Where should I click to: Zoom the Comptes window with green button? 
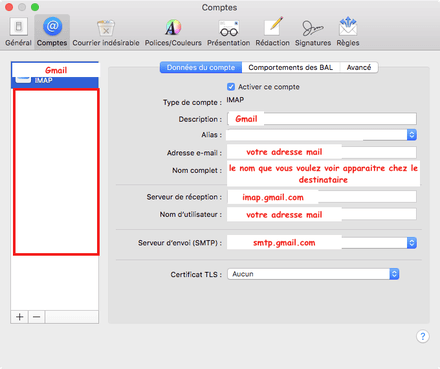point(35,7)
